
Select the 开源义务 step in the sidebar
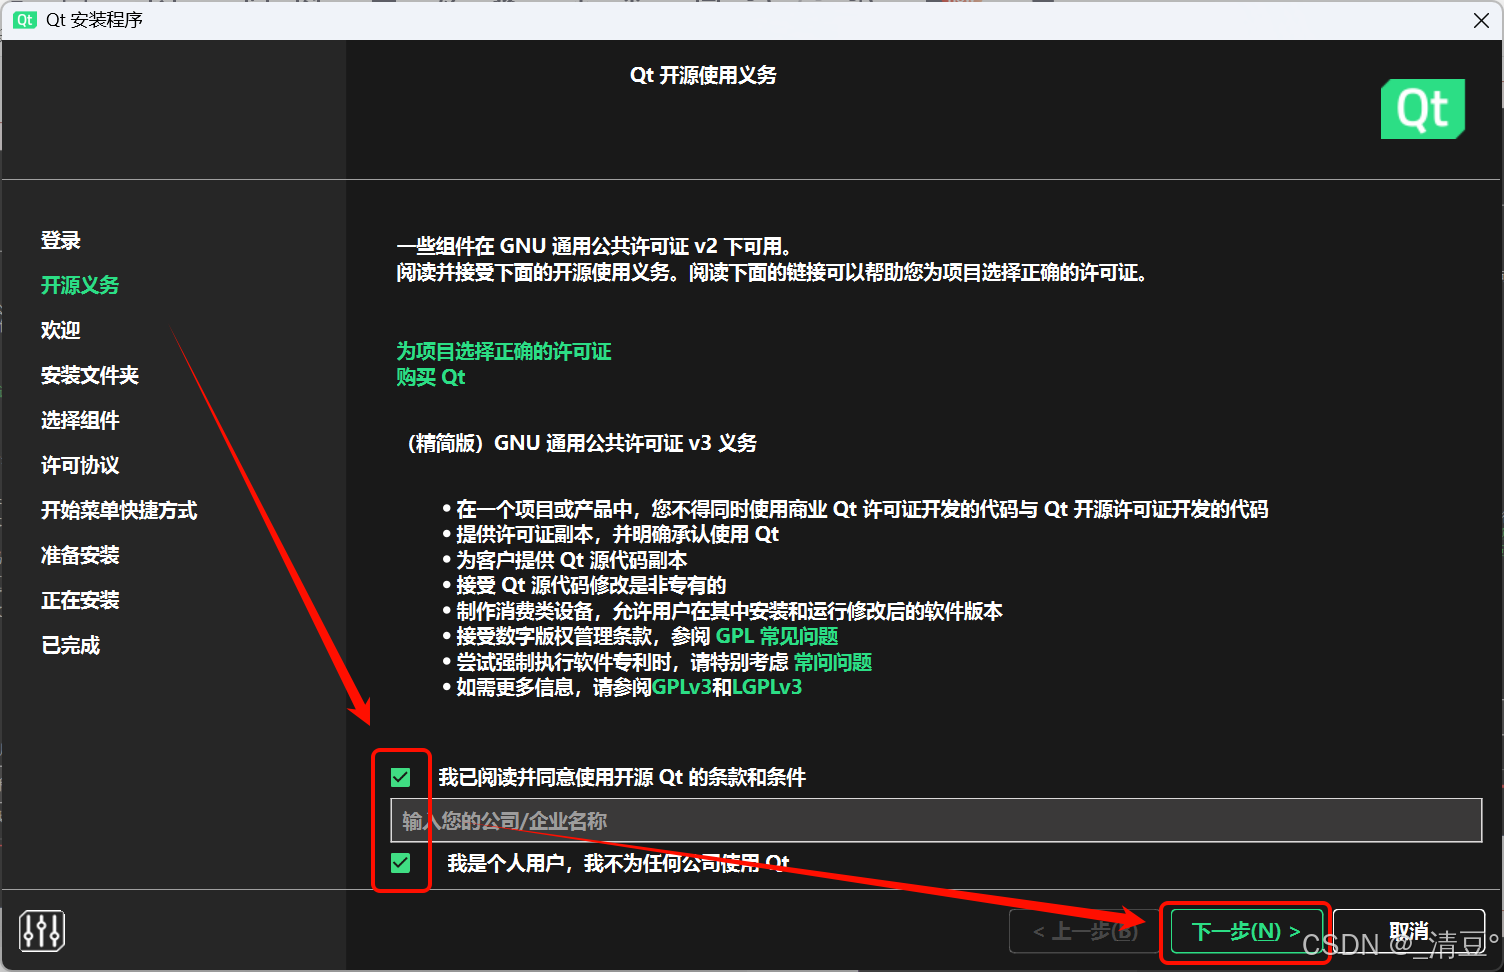click(x=80, y=285)
